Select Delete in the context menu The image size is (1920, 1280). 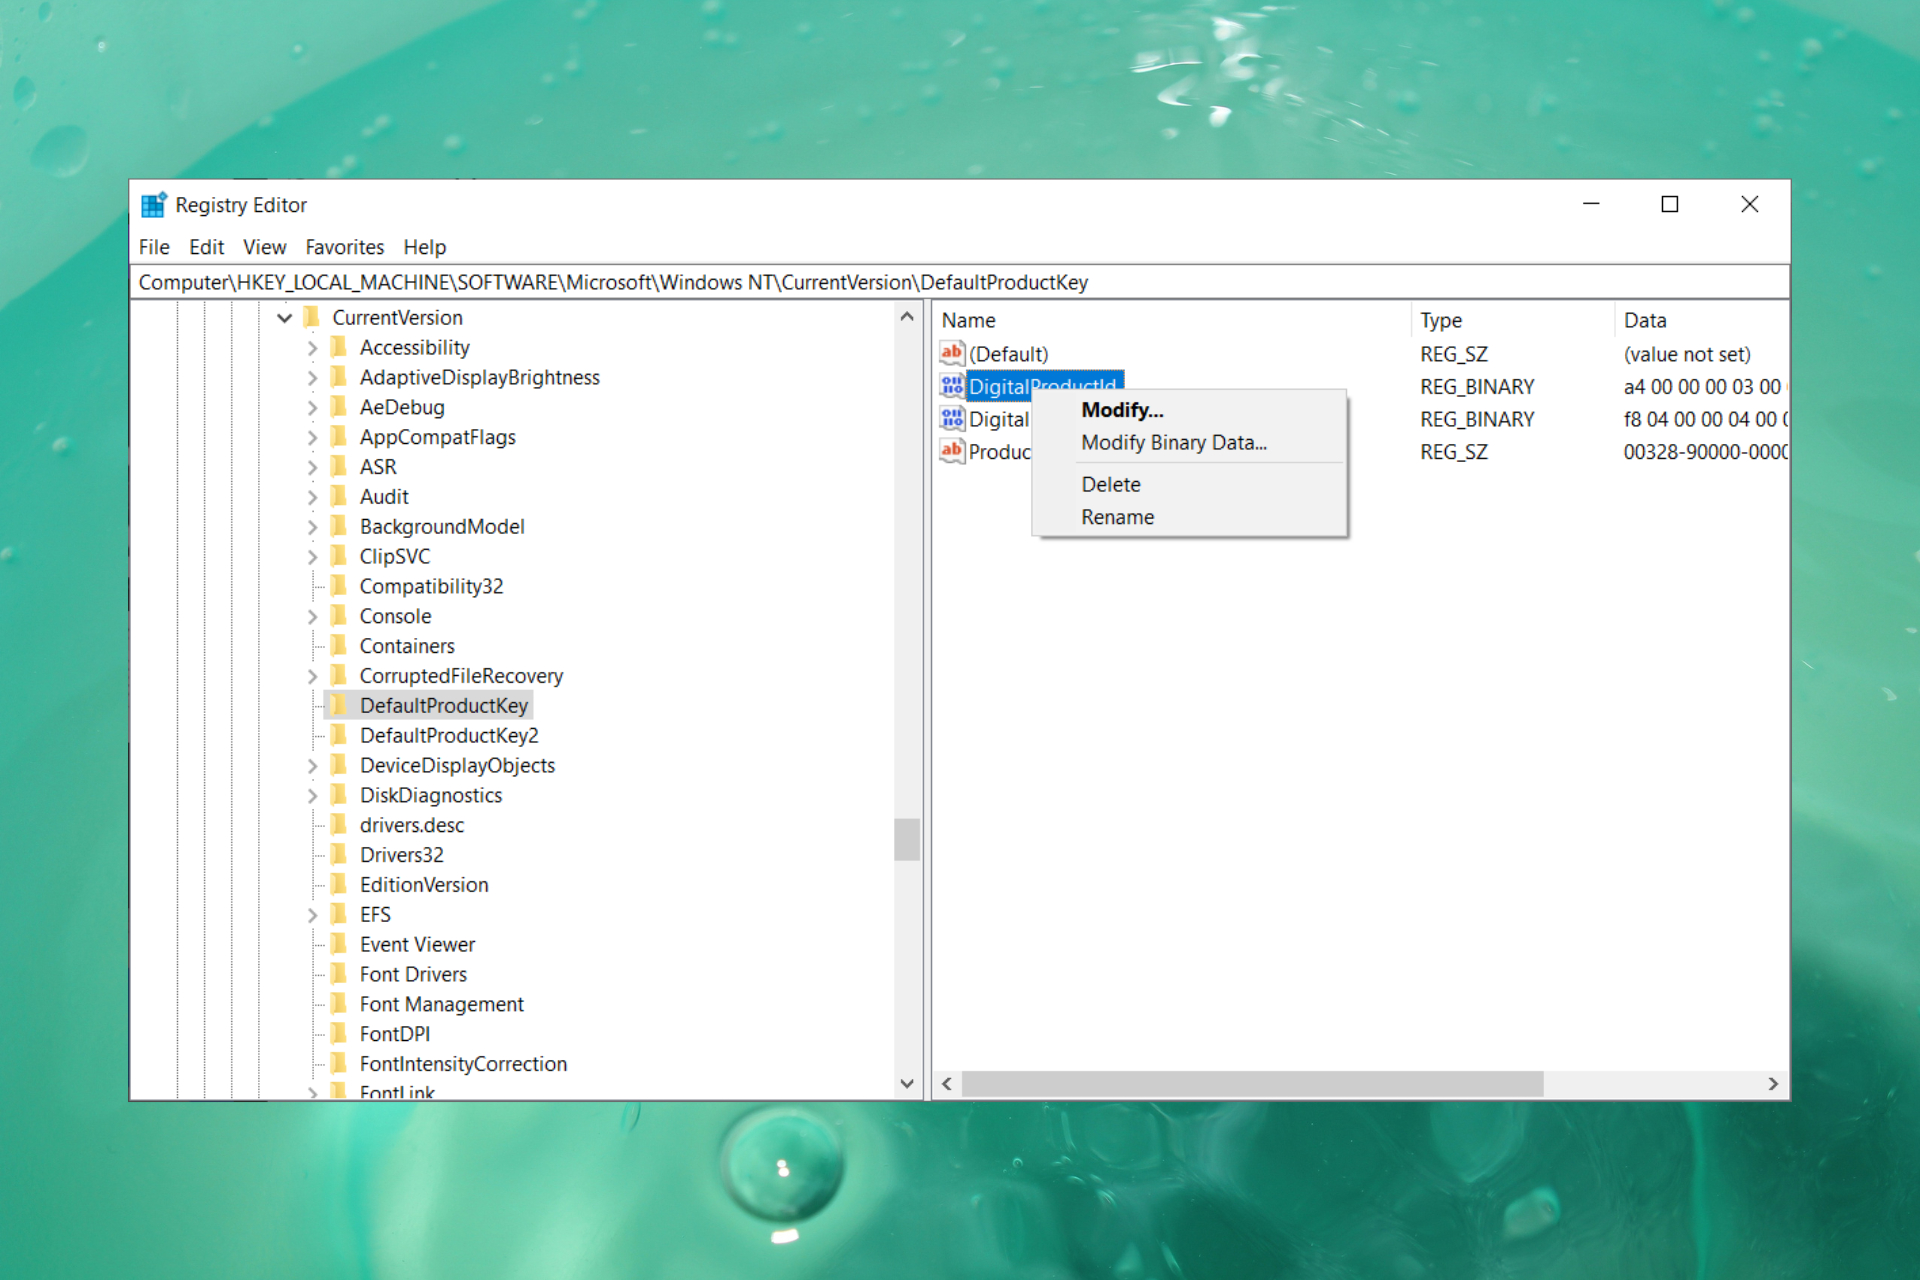[1110, 484]
